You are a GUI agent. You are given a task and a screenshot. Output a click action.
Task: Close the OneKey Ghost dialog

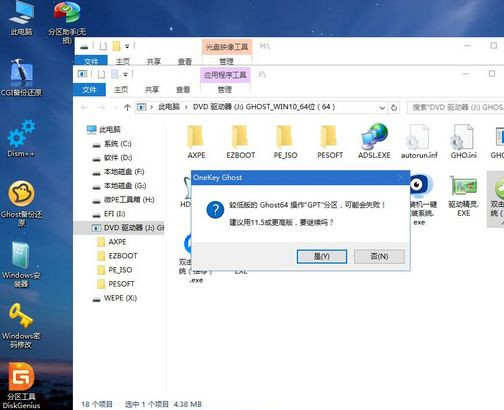pos(401,177)
